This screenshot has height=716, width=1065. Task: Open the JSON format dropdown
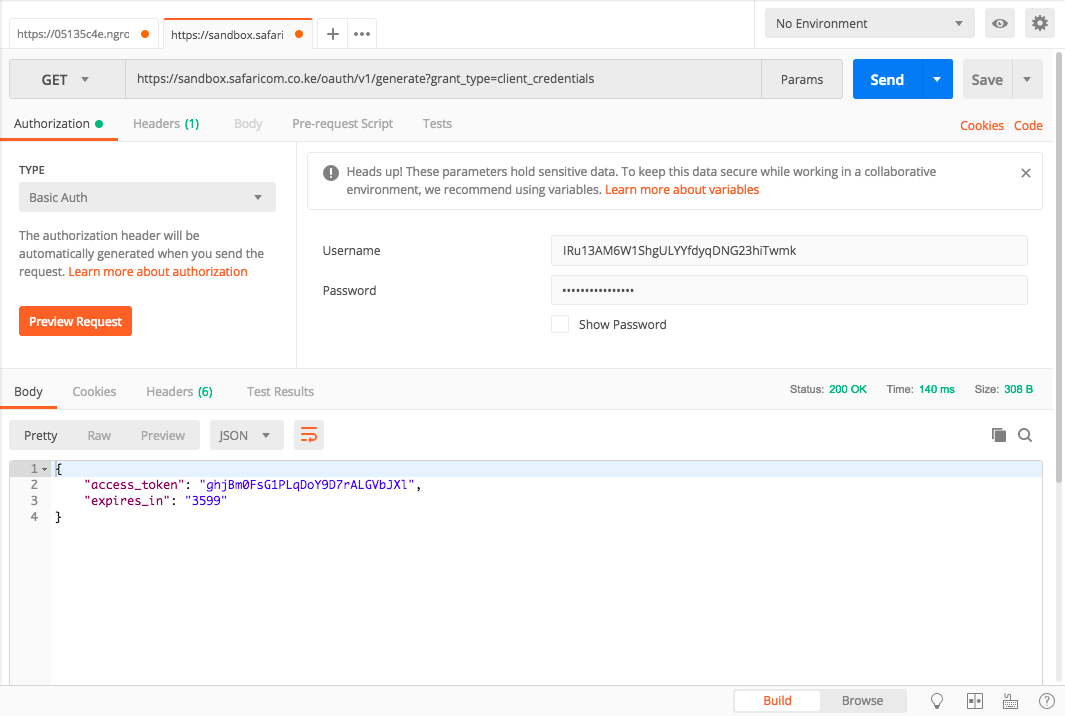(x=246, y=435)
